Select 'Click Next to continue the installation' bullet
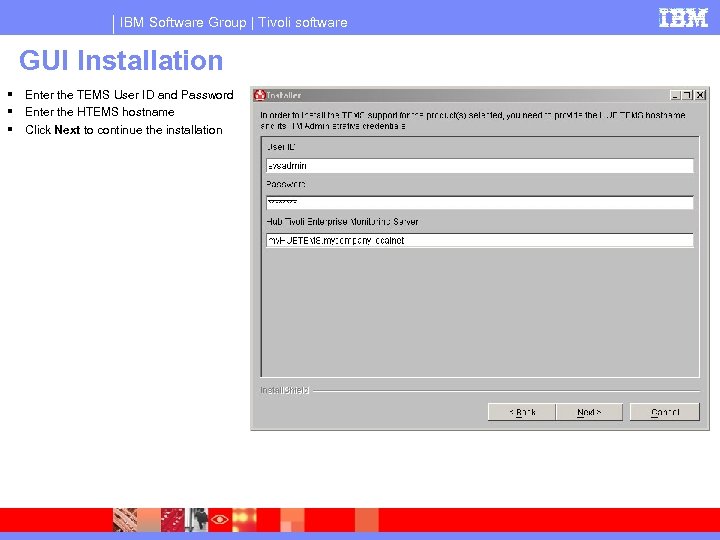The width and height of the screenshot is (720, 540). pyautogui.click(x=124, y=130)
